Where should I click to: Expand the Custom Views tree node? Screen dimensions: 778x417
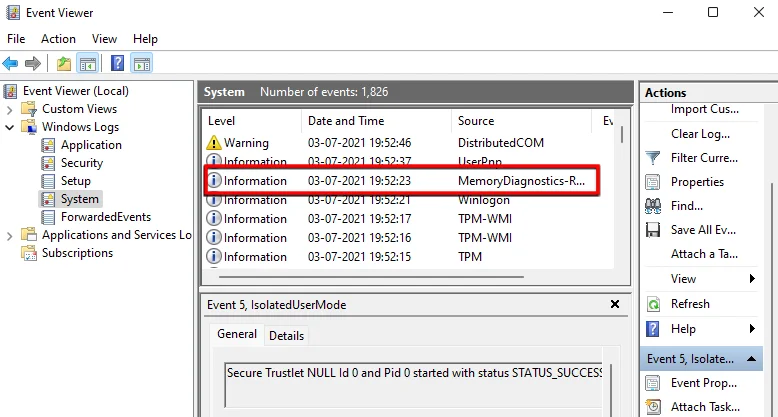tap(11, 109)
